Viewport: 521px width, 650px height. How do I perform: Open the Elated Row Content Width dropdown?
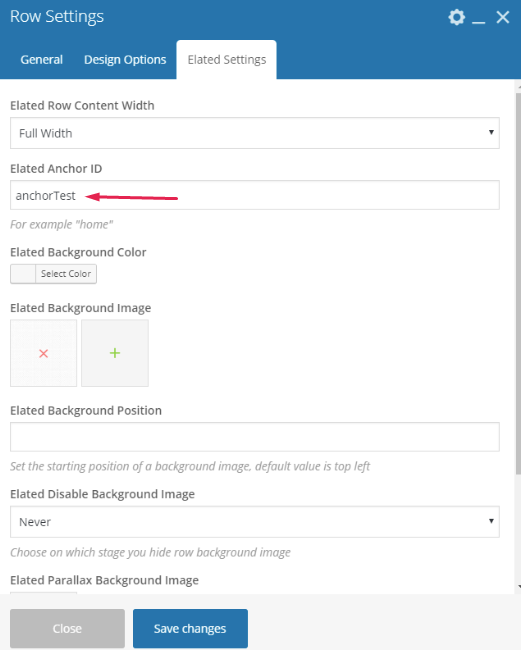(x=254, y=133)
